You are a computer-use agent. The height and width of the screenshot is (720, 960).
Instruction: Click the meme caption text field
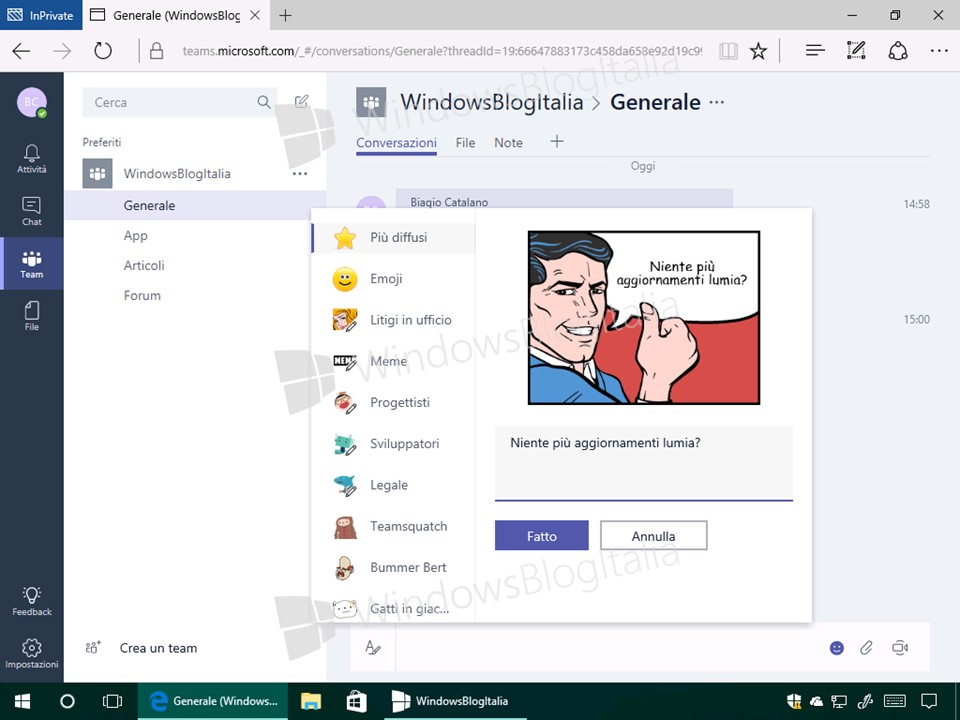click(643, 463)
